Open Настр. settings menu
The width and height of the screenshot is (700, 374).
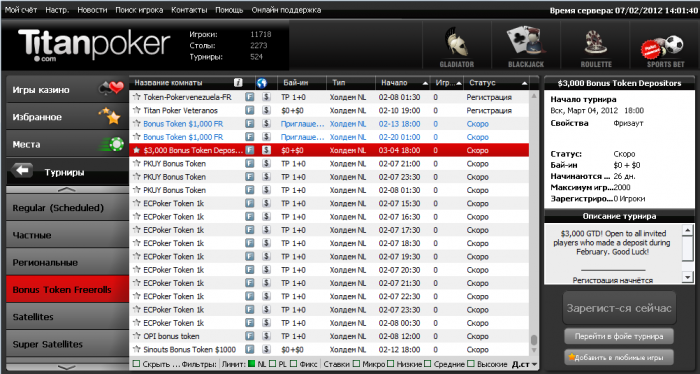pos(57,10)
